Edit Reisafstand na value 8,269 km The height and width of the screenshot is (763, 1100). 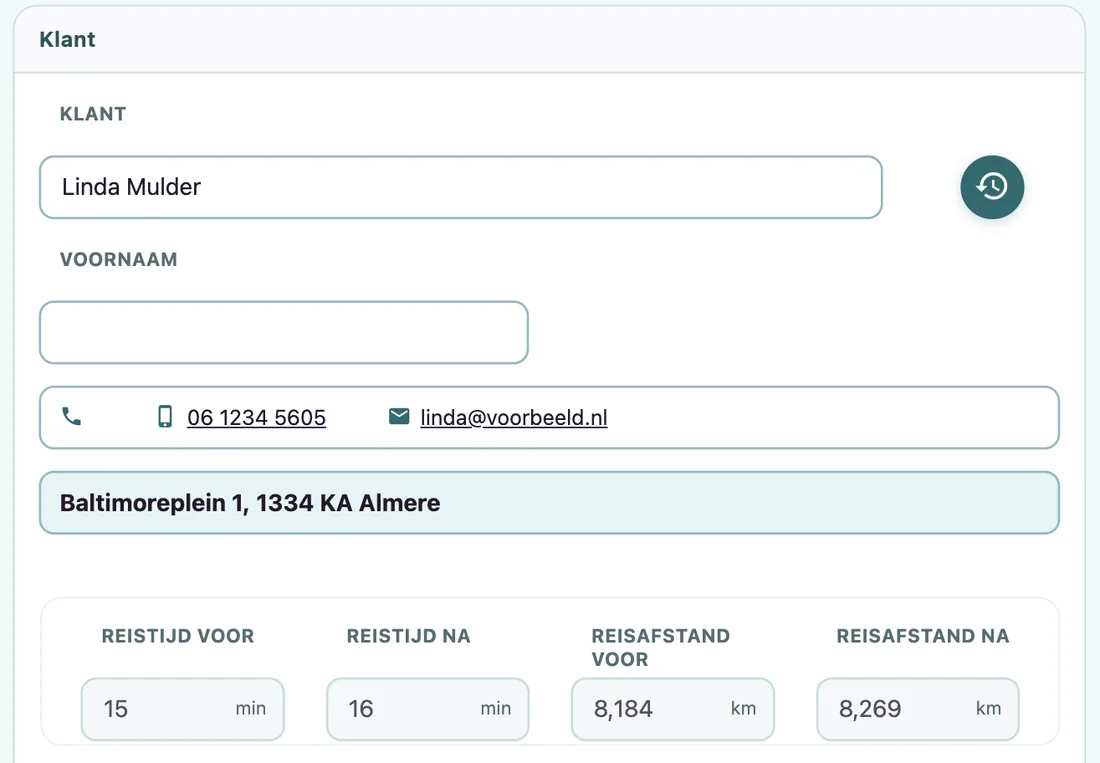coord(918,709)
